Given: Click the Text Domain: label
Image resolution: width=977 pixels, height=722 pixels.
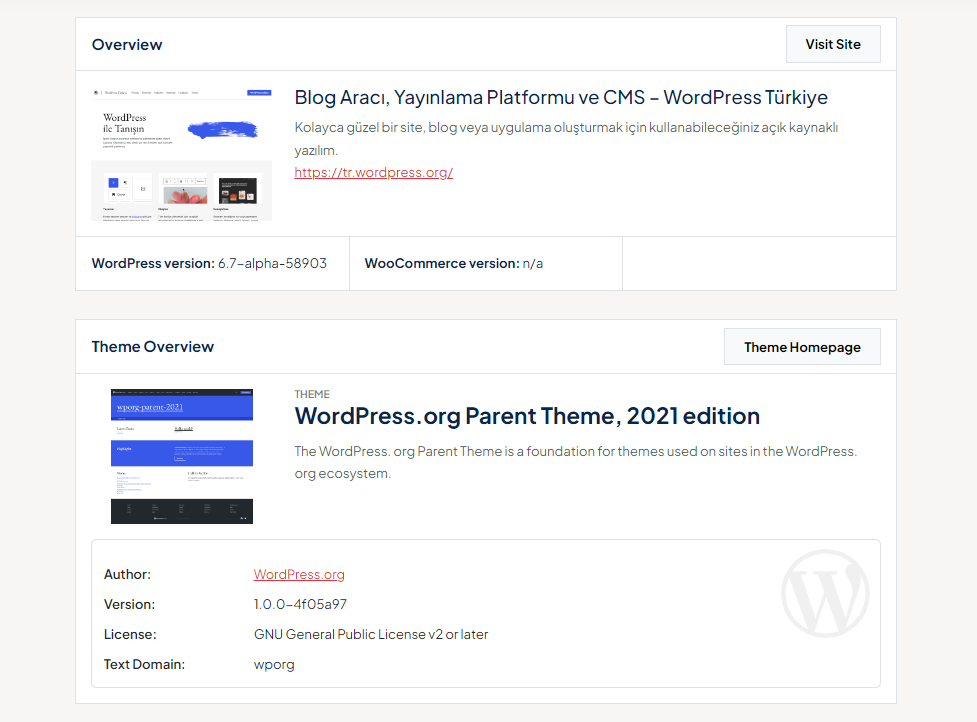Looking at the screenshot, I should coord(145,664).
